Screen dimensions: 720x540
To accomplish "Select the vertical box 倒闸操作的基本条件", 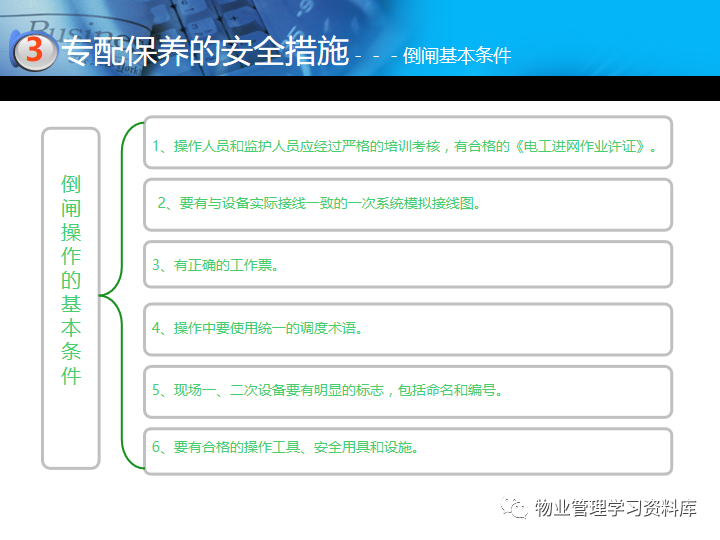I will coord(71,298).
